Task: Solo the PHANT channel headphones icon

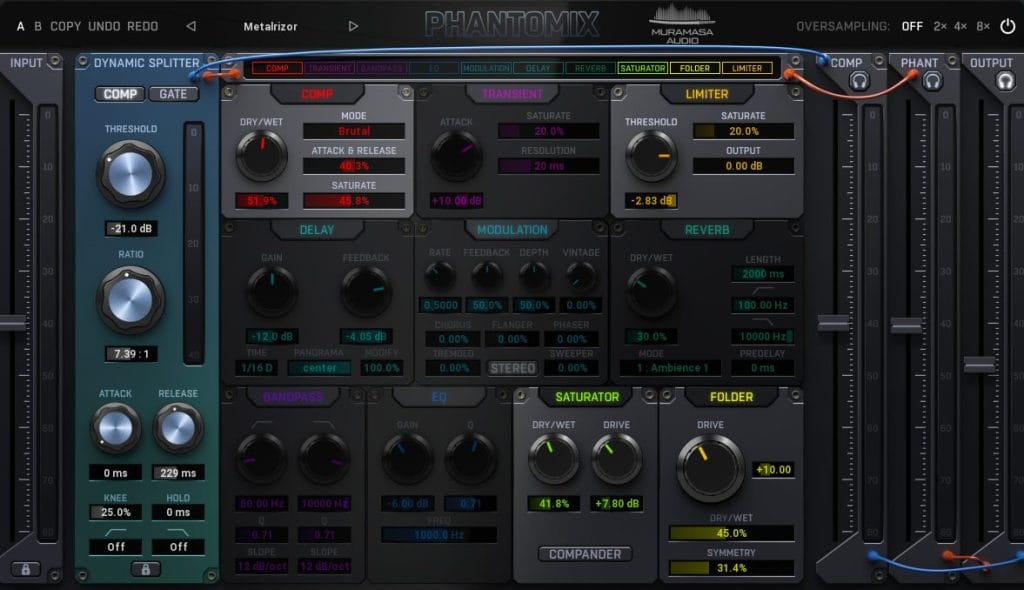Action: click(932, 82)
